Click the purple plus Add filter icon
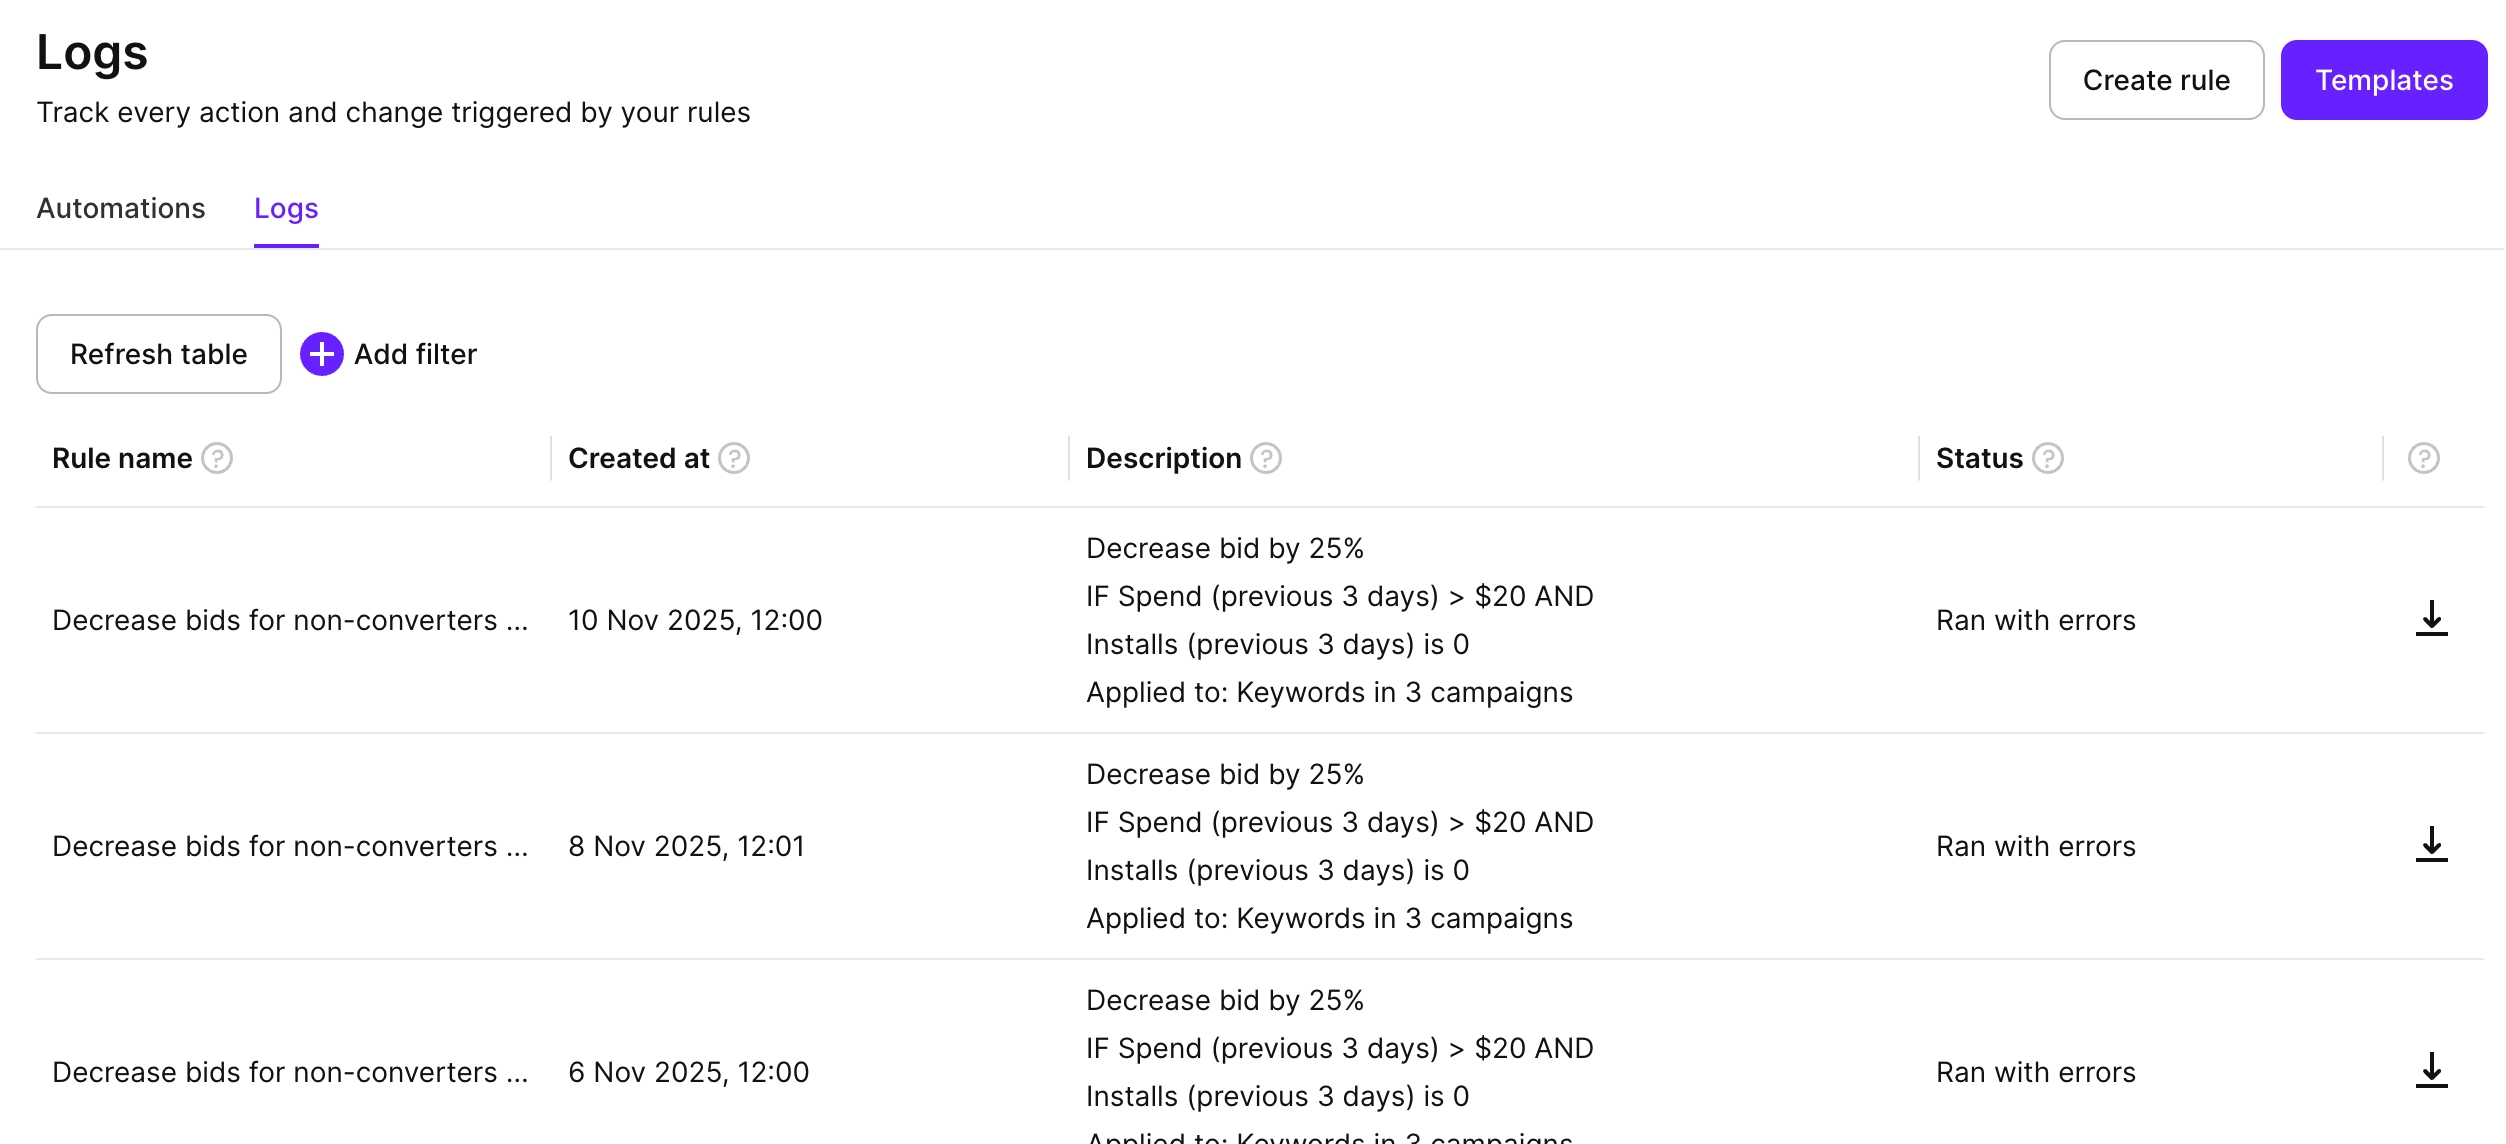The height and width of the screenshot is (1144, 2506). pyautogui.click(x=322, y=354)
